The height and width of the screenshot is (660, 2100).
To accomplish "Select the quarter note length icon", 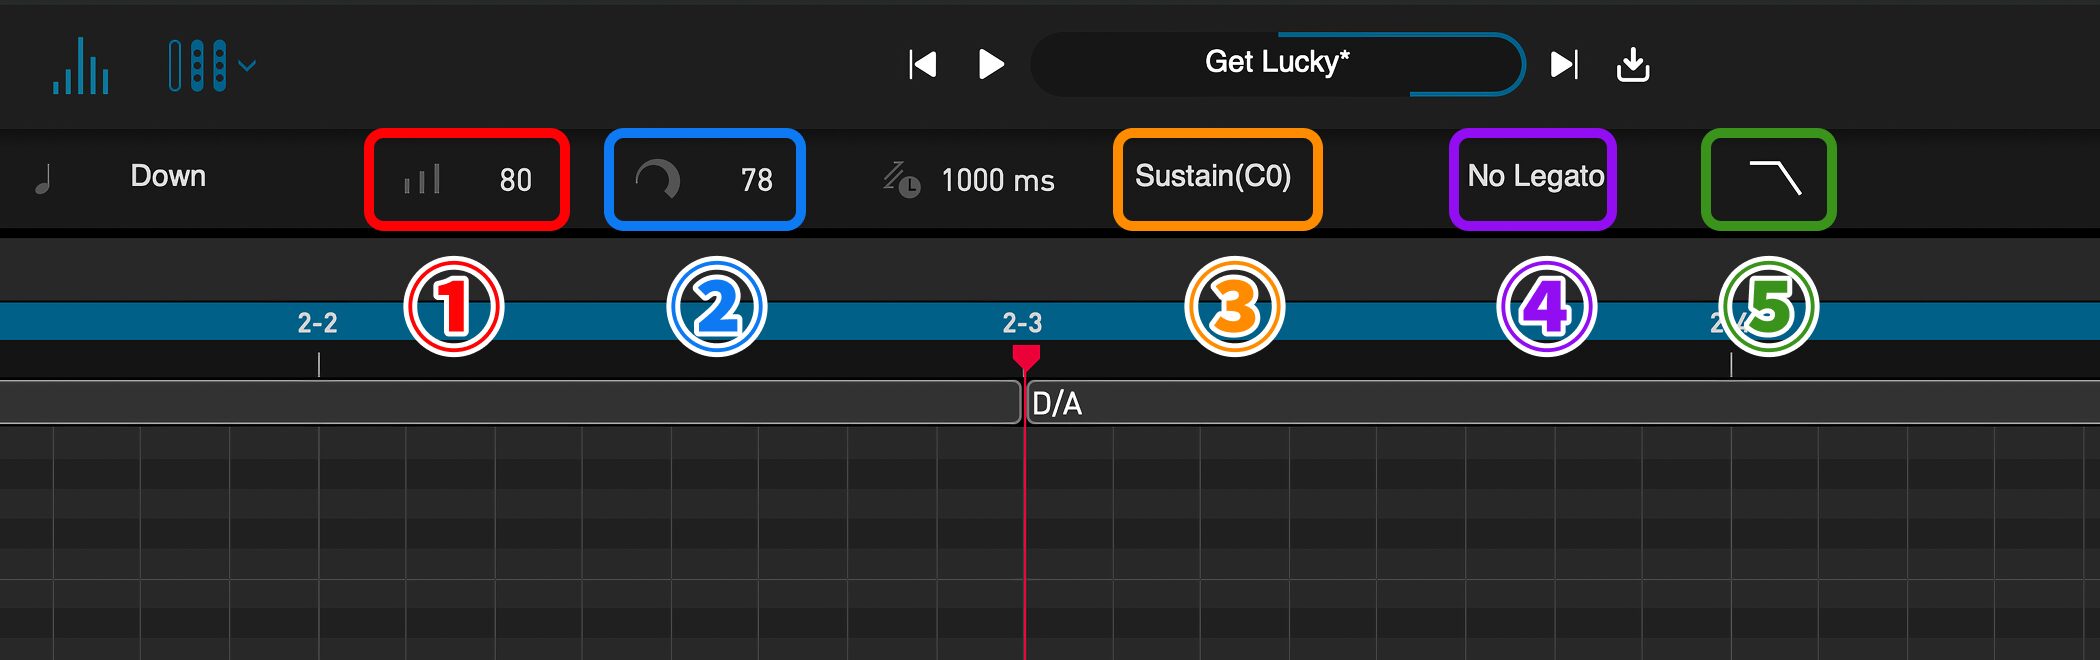I will tap(42, 179).
